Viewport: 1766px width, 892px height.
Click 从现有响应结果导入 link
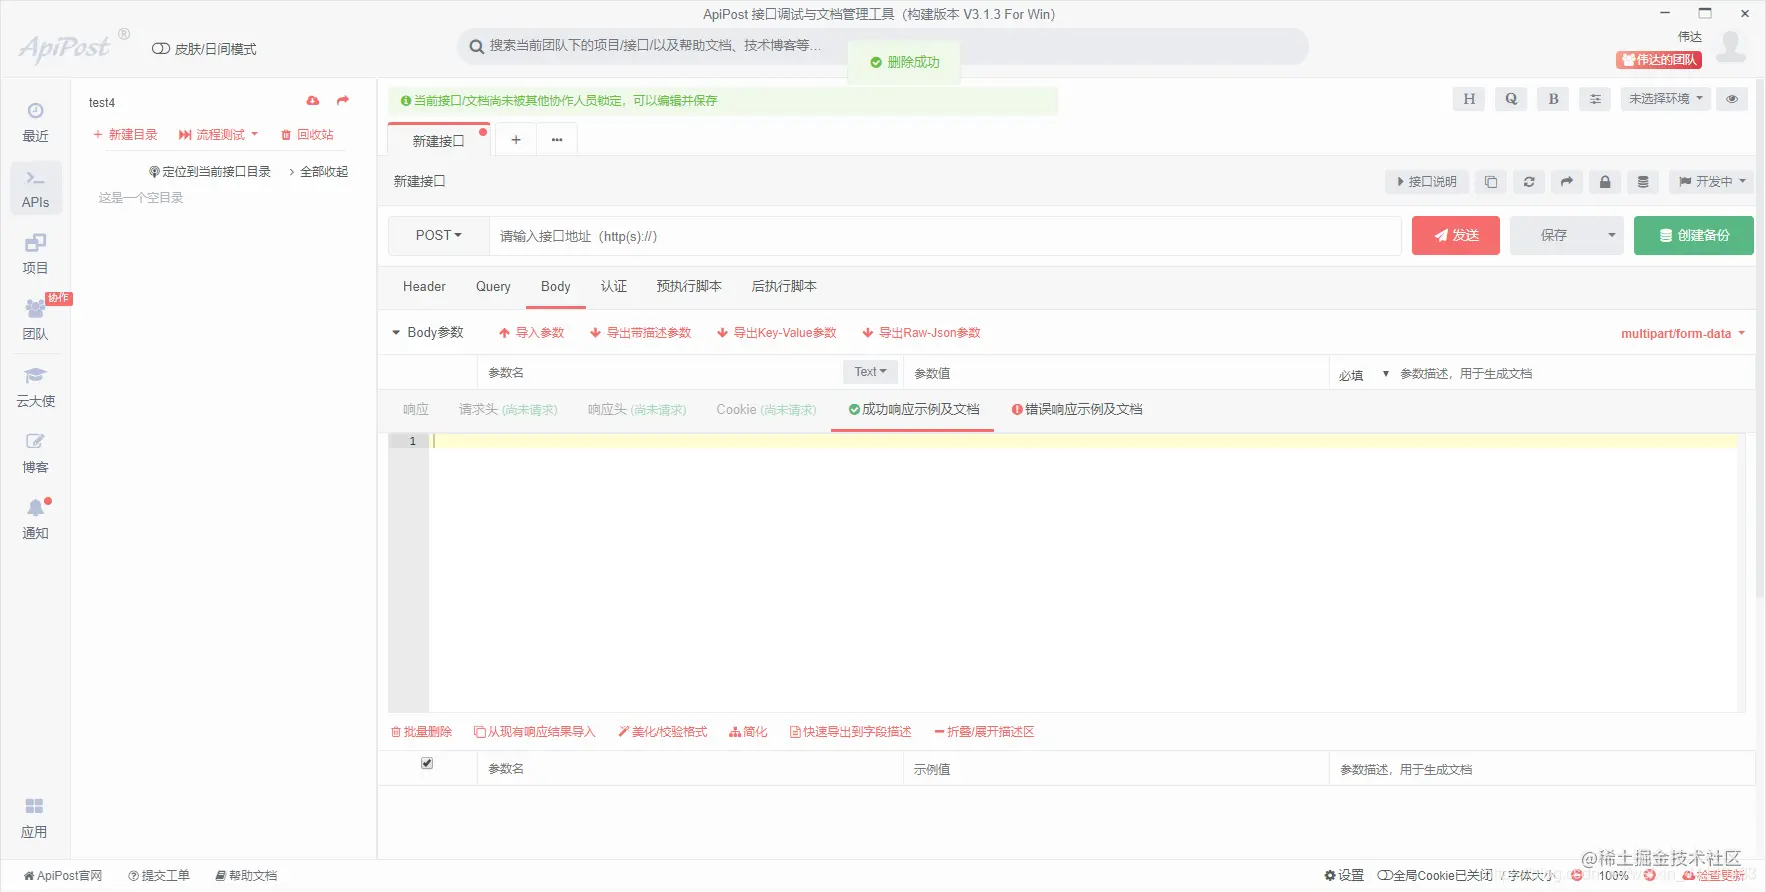point(535,732)
